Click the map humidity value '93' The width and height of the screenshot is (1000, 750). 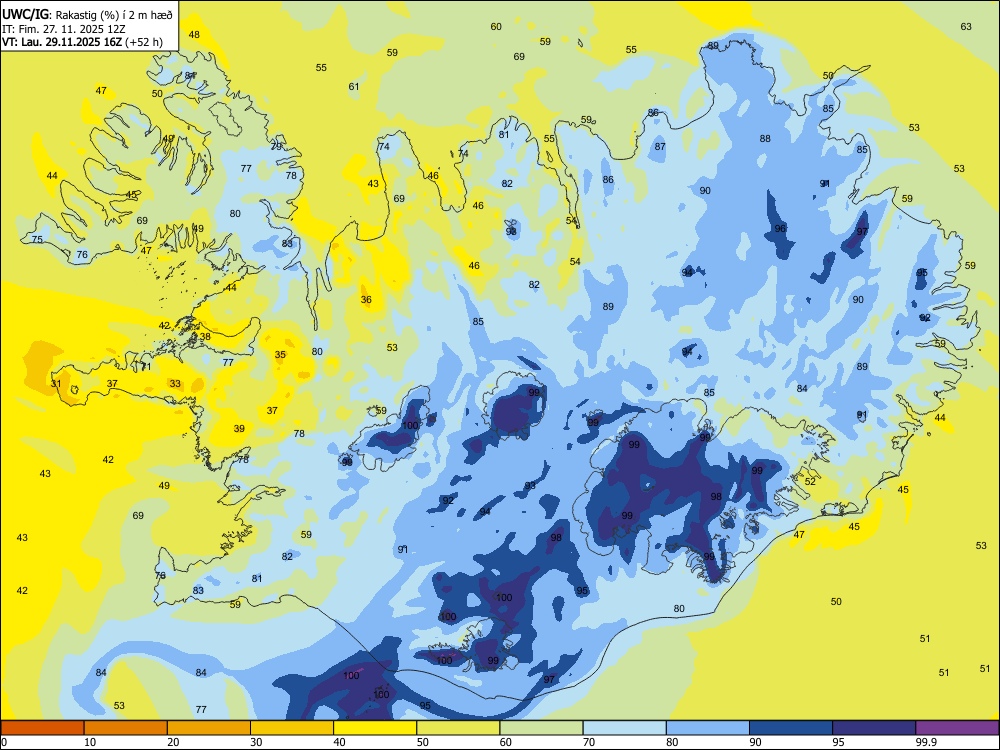pyautogui.click(x=530, y=486)
